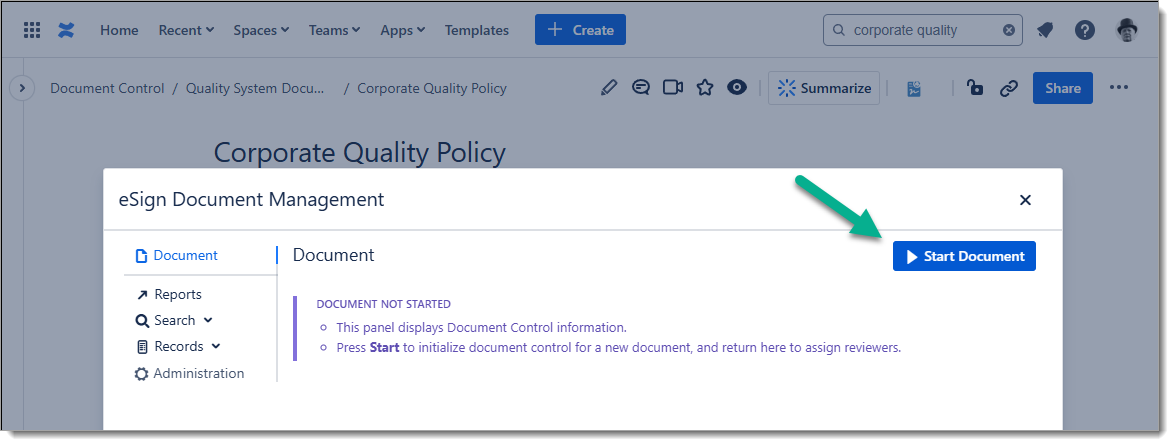Expand the Spaces dropdown menu

click(x=261, y=30)
